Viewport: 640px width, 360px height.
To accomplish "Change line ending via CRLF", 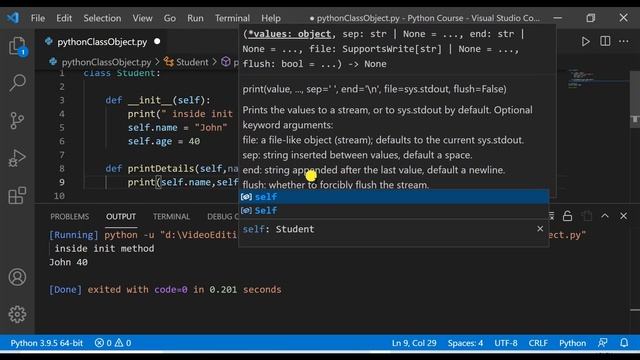I will (538, 343).
